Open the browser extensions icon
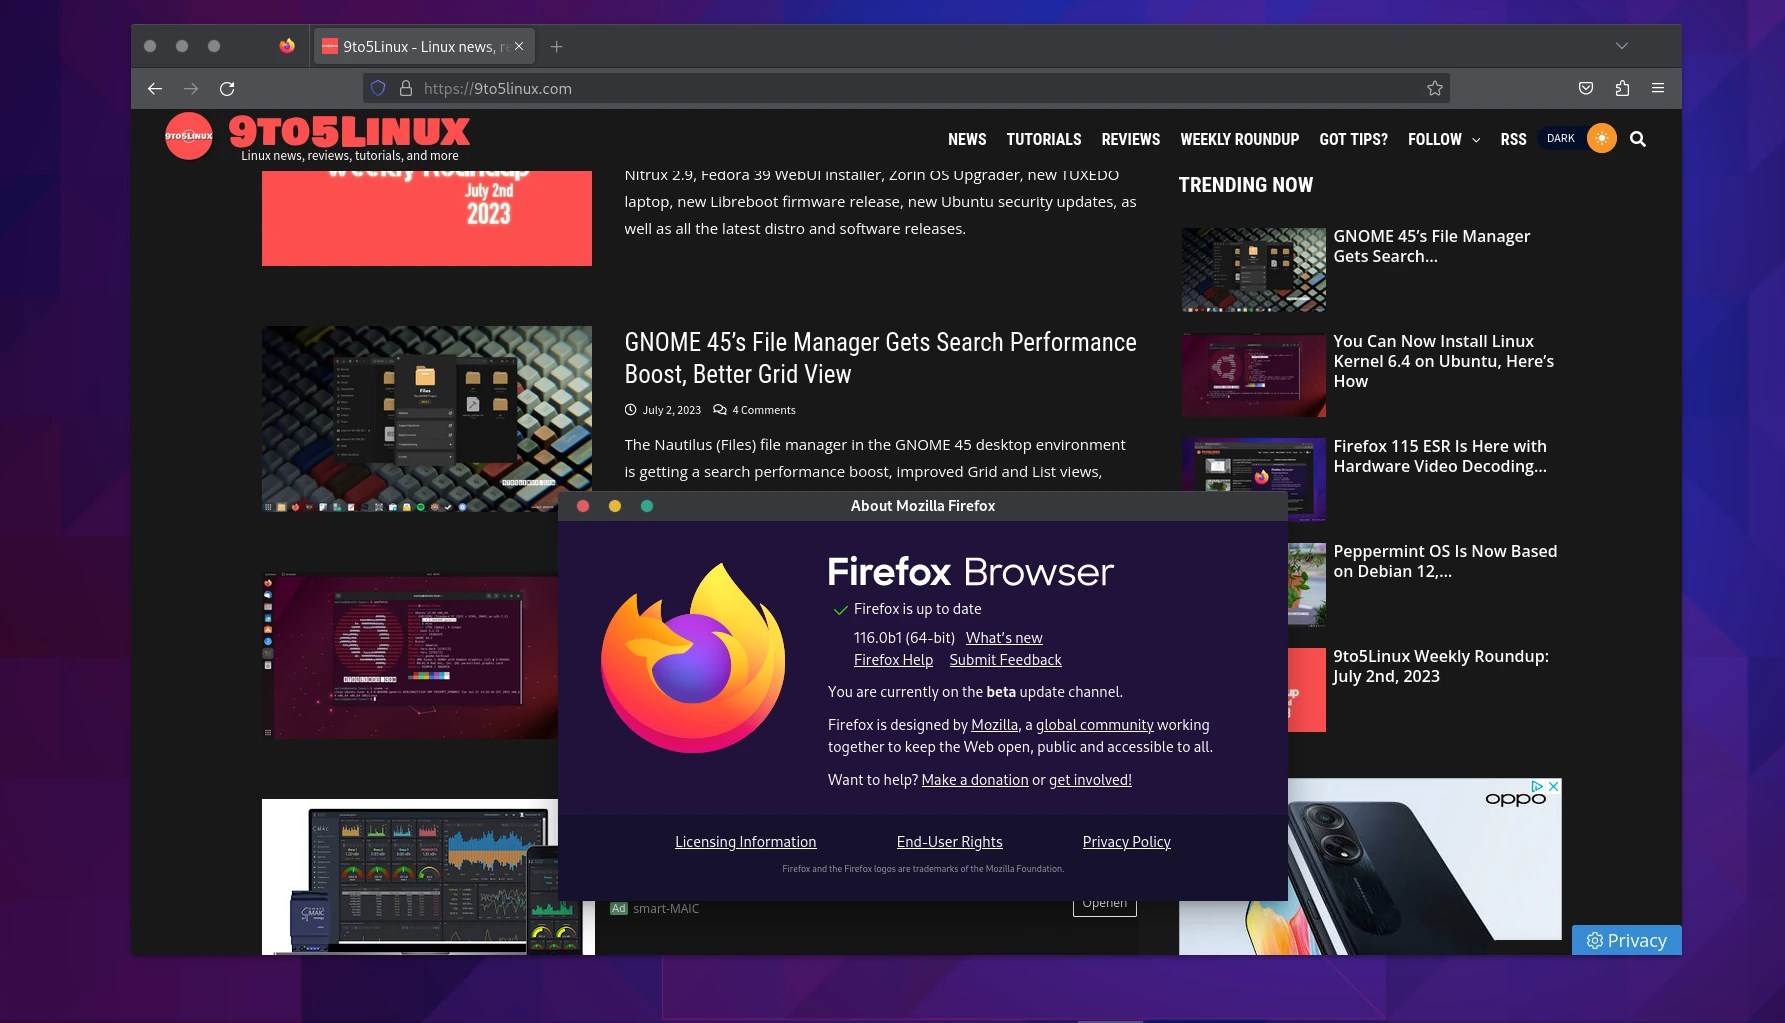 (x=1621, y=88)
